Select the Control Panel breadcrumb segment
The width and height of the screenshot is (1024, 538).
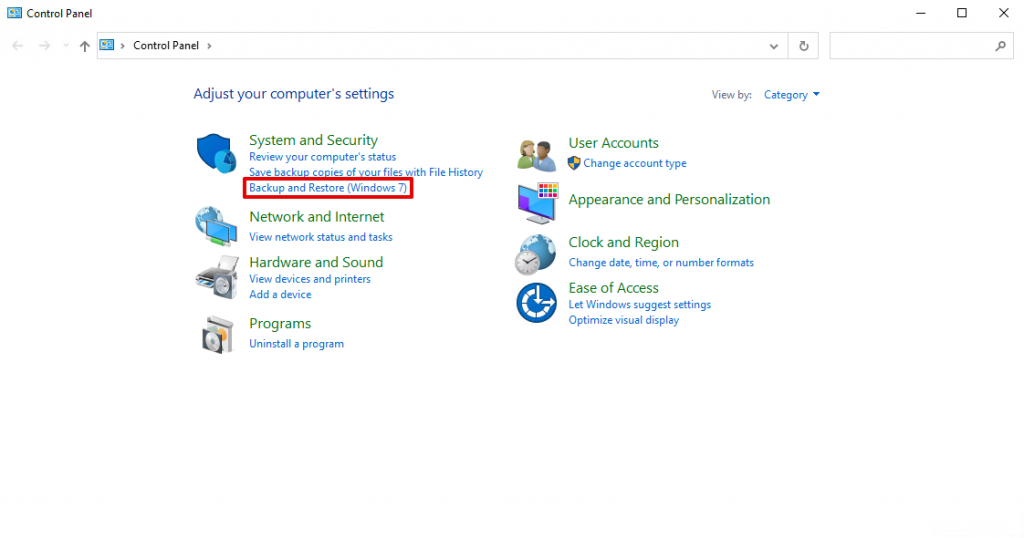(166, 46)
